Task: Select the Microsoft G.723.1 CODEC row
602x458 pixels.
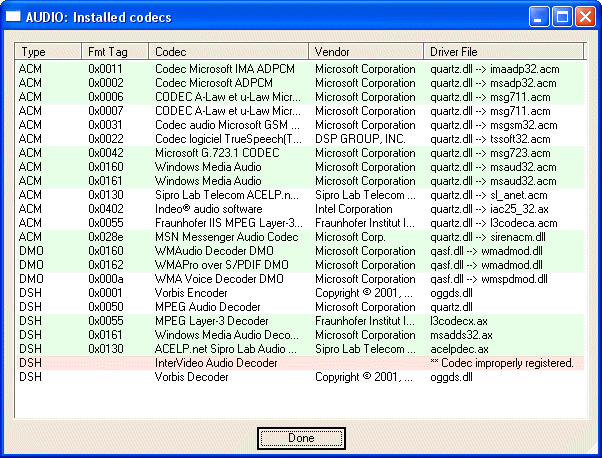Action: (x=300, y=153)
